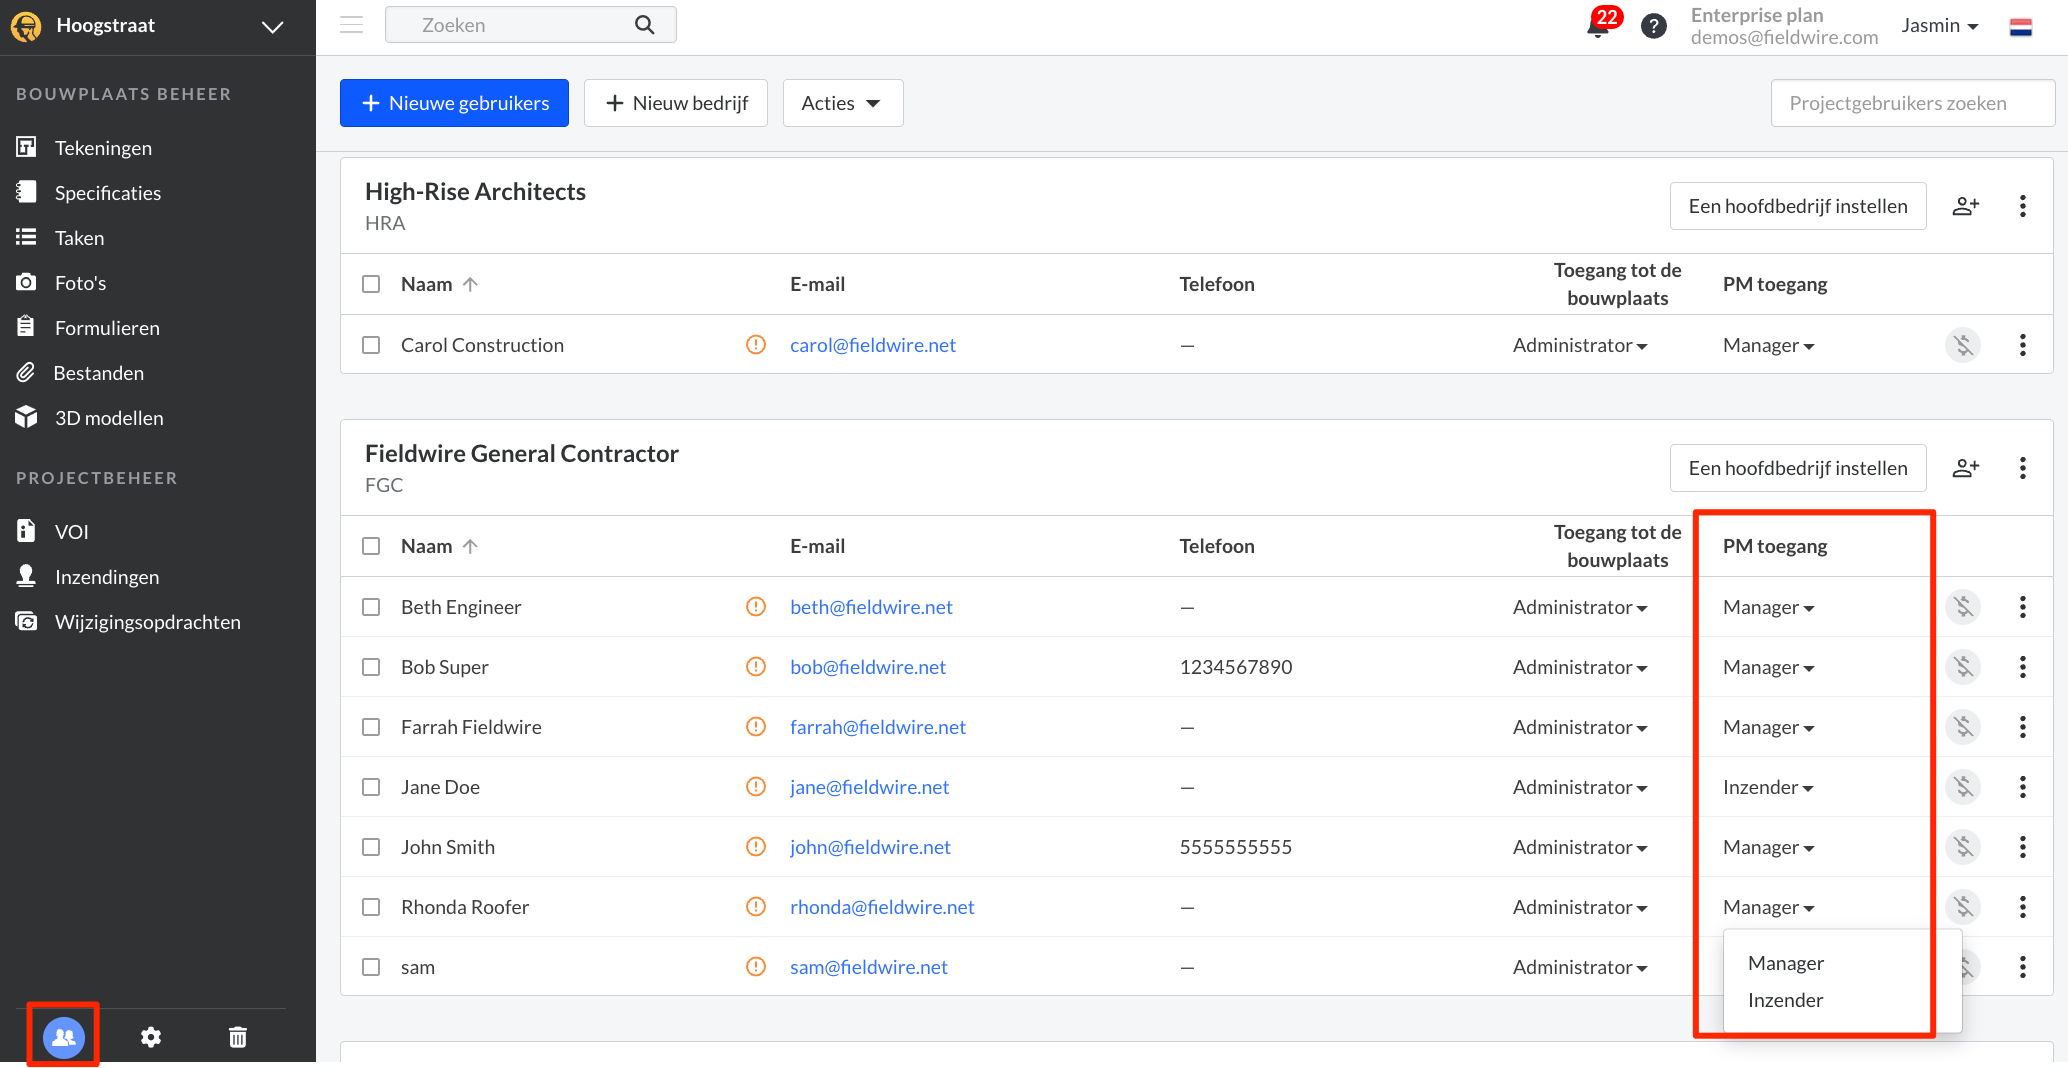Go to Tekeningen in the sidebar
This screenshot has width=2068, height=1068.
pos(103,148)
